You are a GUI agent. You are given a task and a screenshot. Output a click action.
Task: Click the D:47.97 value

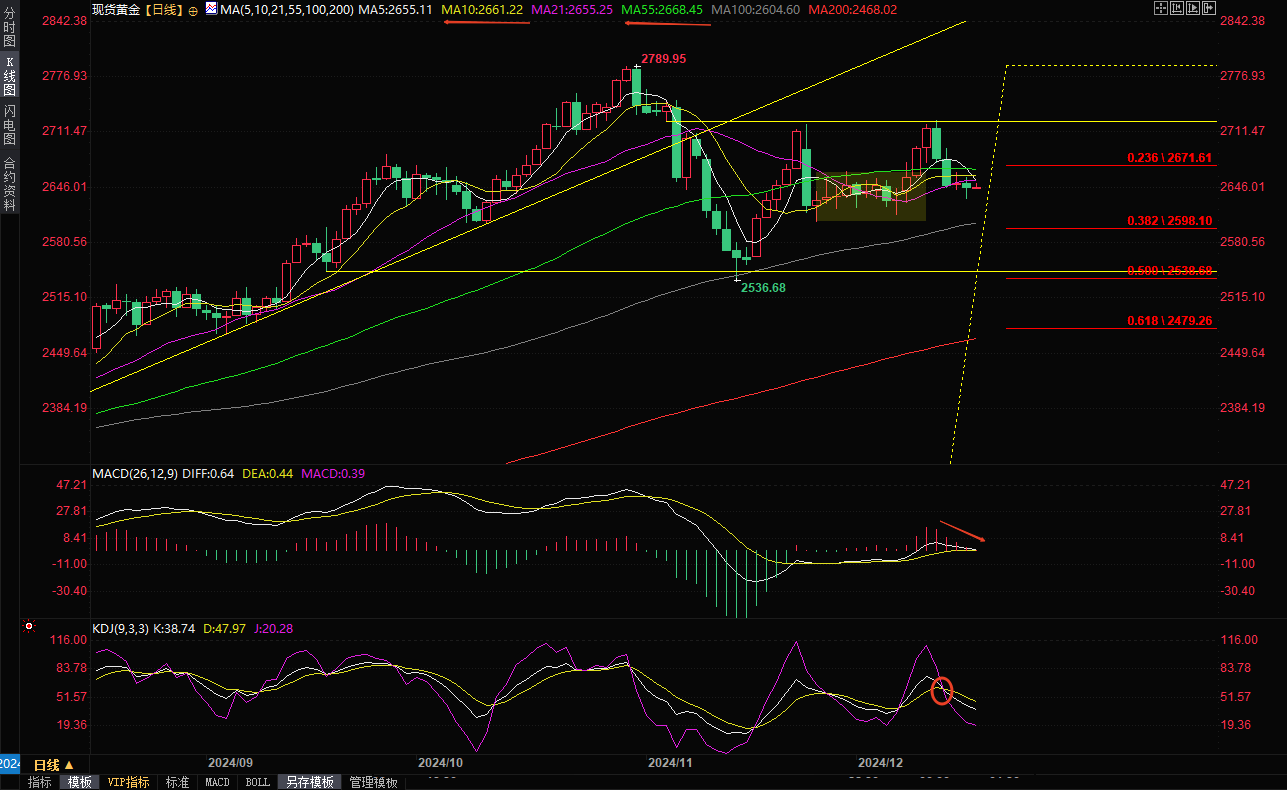point(223,628)
